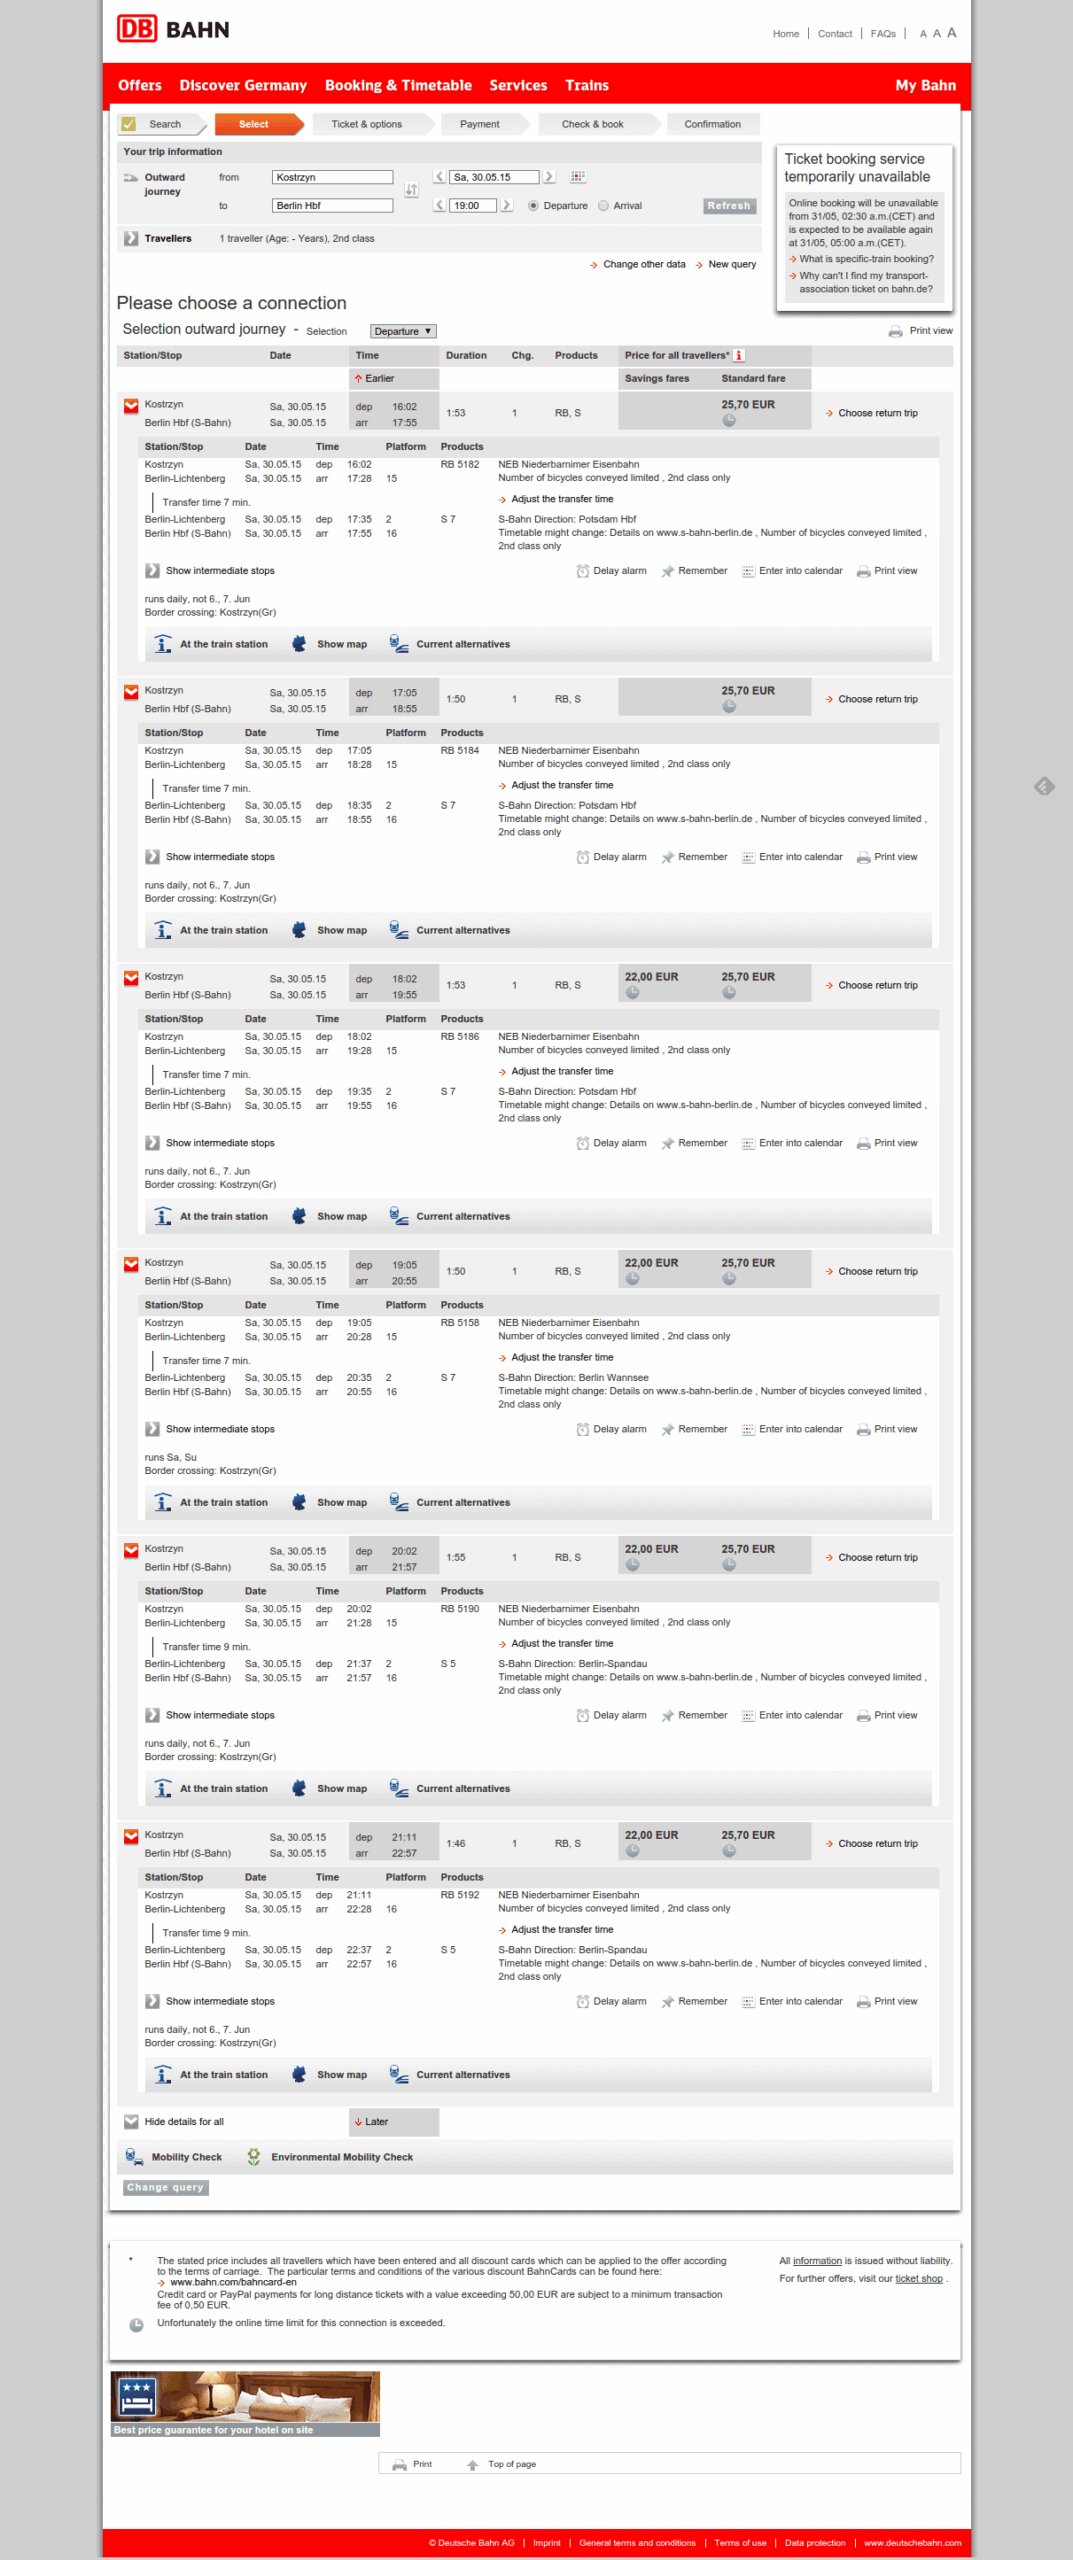Viewport: 1073px width, 2560px height.
Task: Set Delay alarm for 20:02 connection
Action: click(x=611, y=1715)
